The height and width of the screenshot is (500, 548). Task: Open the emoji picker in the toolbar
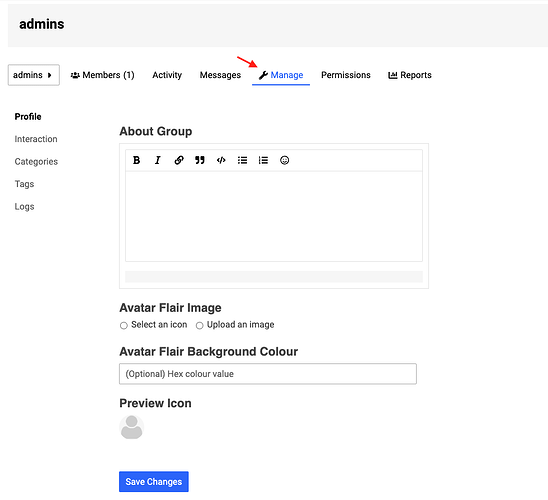point(284,160)
